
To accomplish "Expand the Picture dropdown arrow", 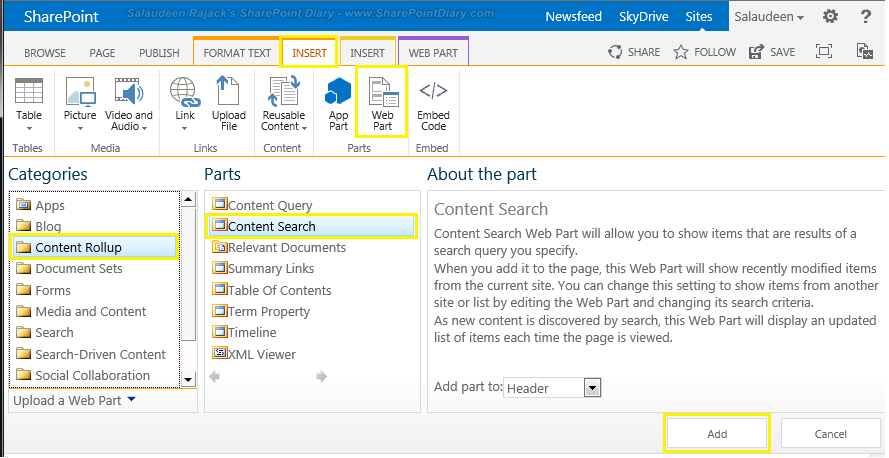I will [x=80, y=128].
